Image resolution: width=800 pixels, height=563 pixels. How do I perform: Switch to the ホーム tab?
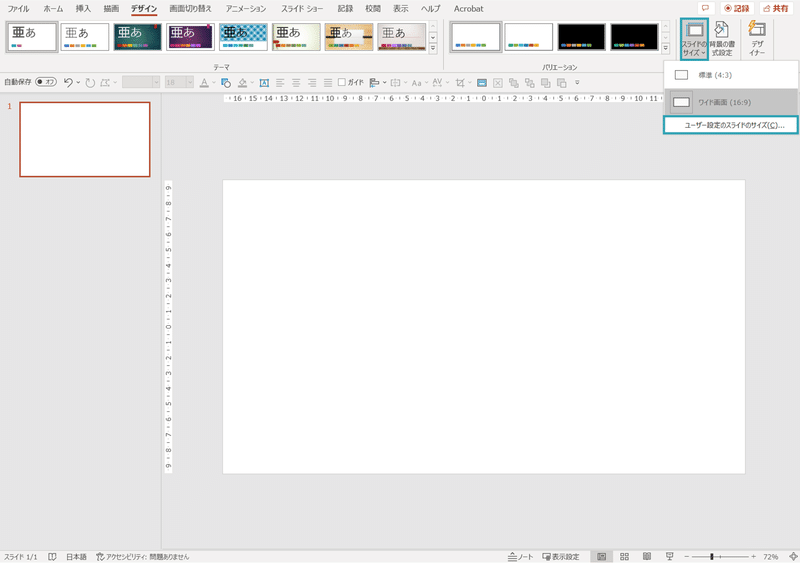53,9
